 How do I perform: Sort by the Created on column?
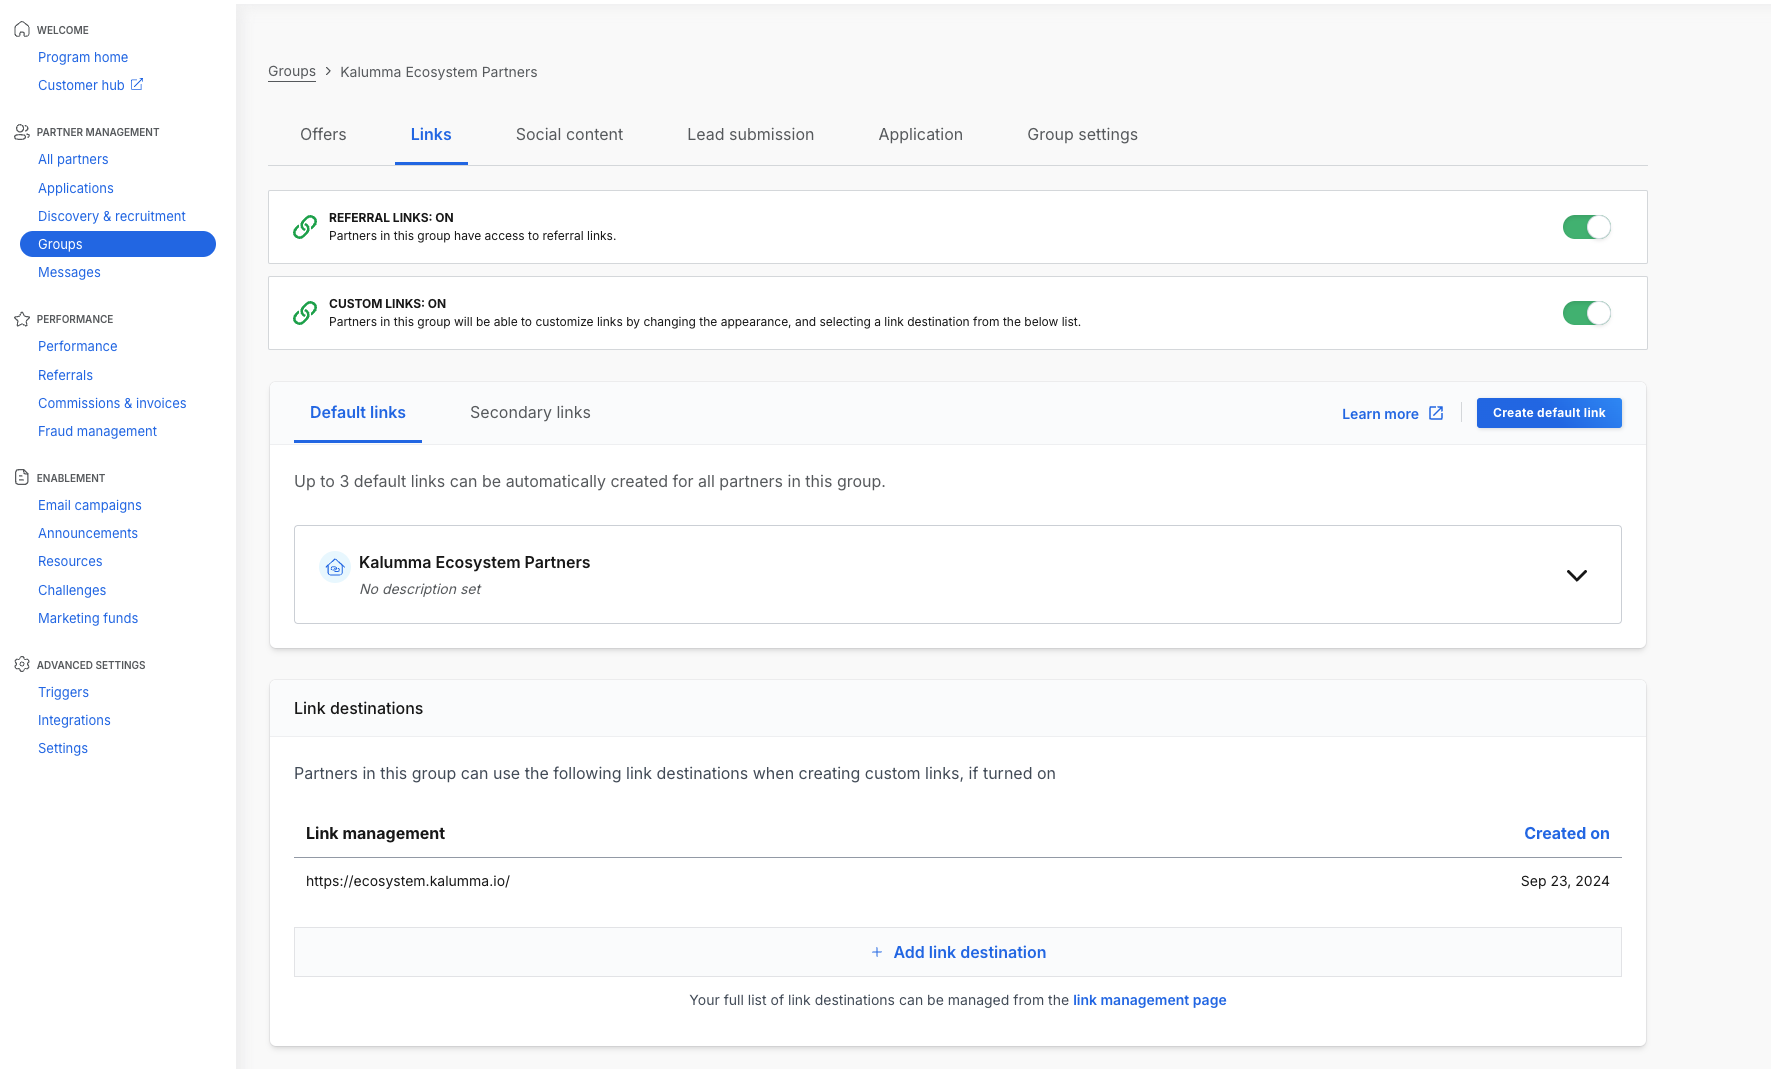coord(1567,834)
